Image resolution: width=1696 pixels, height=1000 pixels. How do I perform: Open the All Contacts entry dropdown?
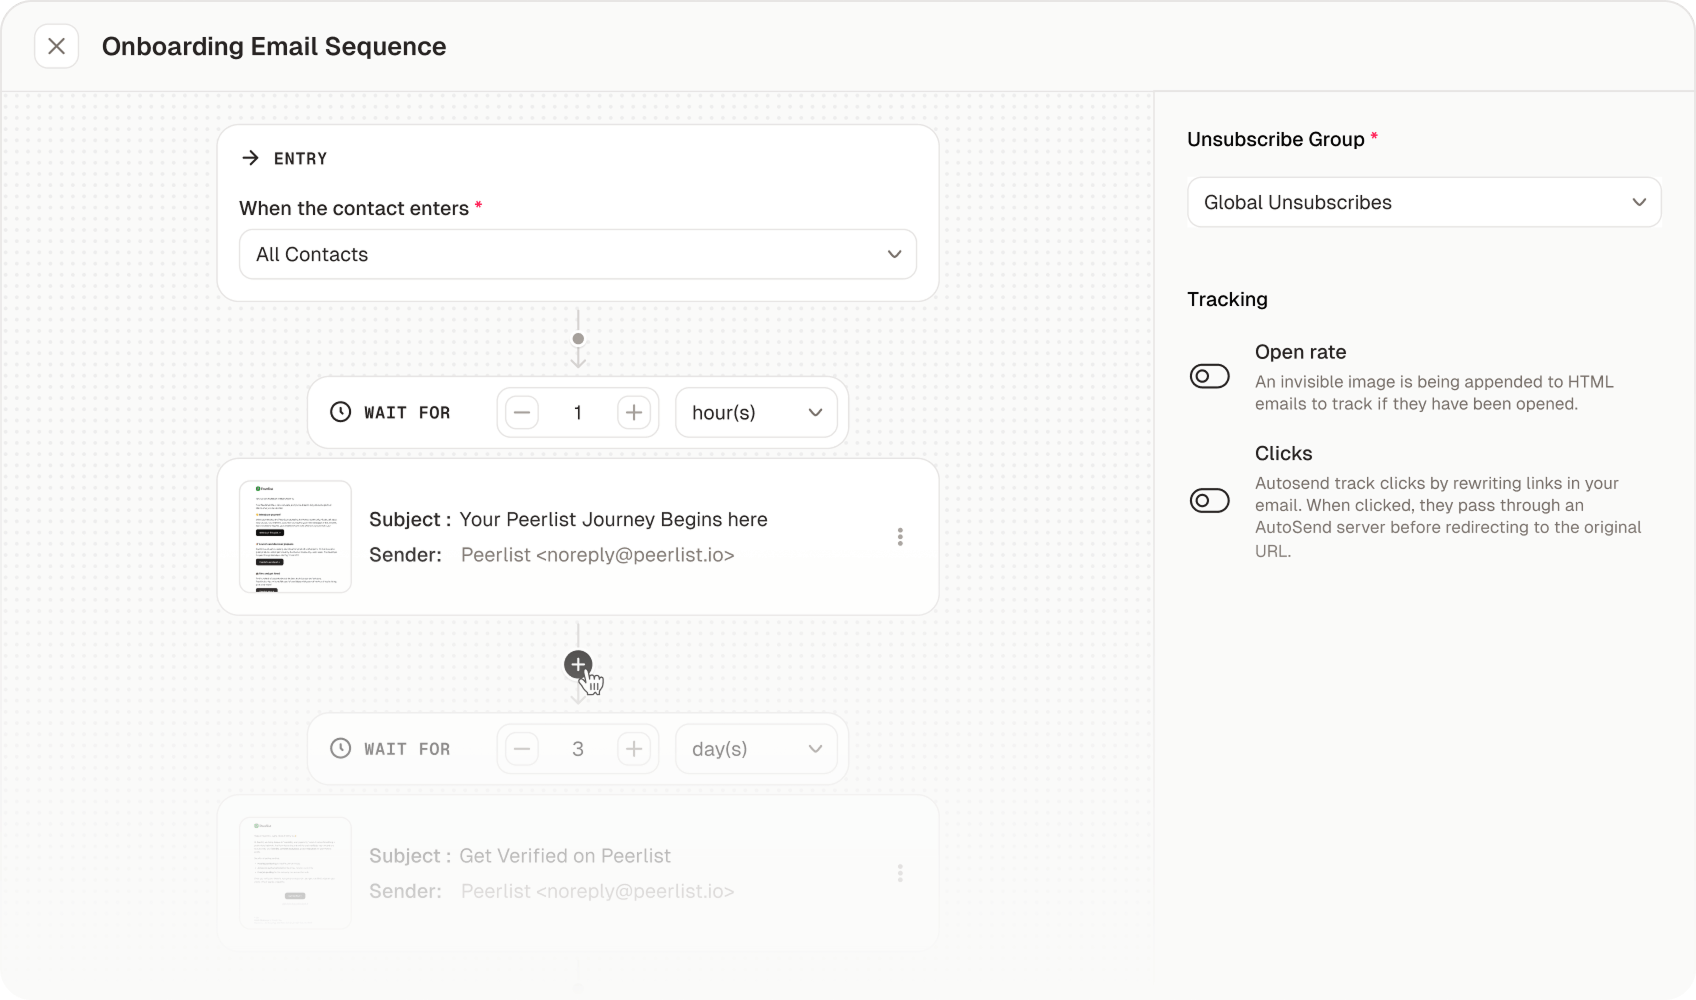tap(577, 255)
